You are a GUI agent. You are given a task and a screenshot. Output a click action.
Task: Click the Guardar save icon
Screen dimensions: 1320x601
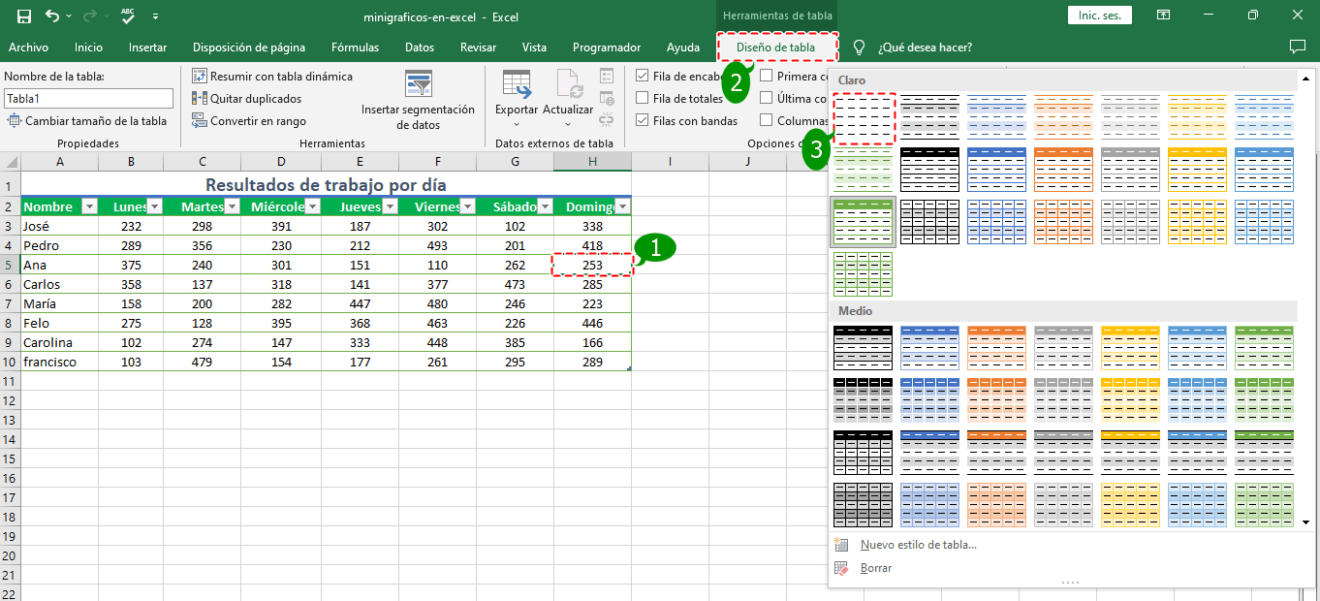24,15
